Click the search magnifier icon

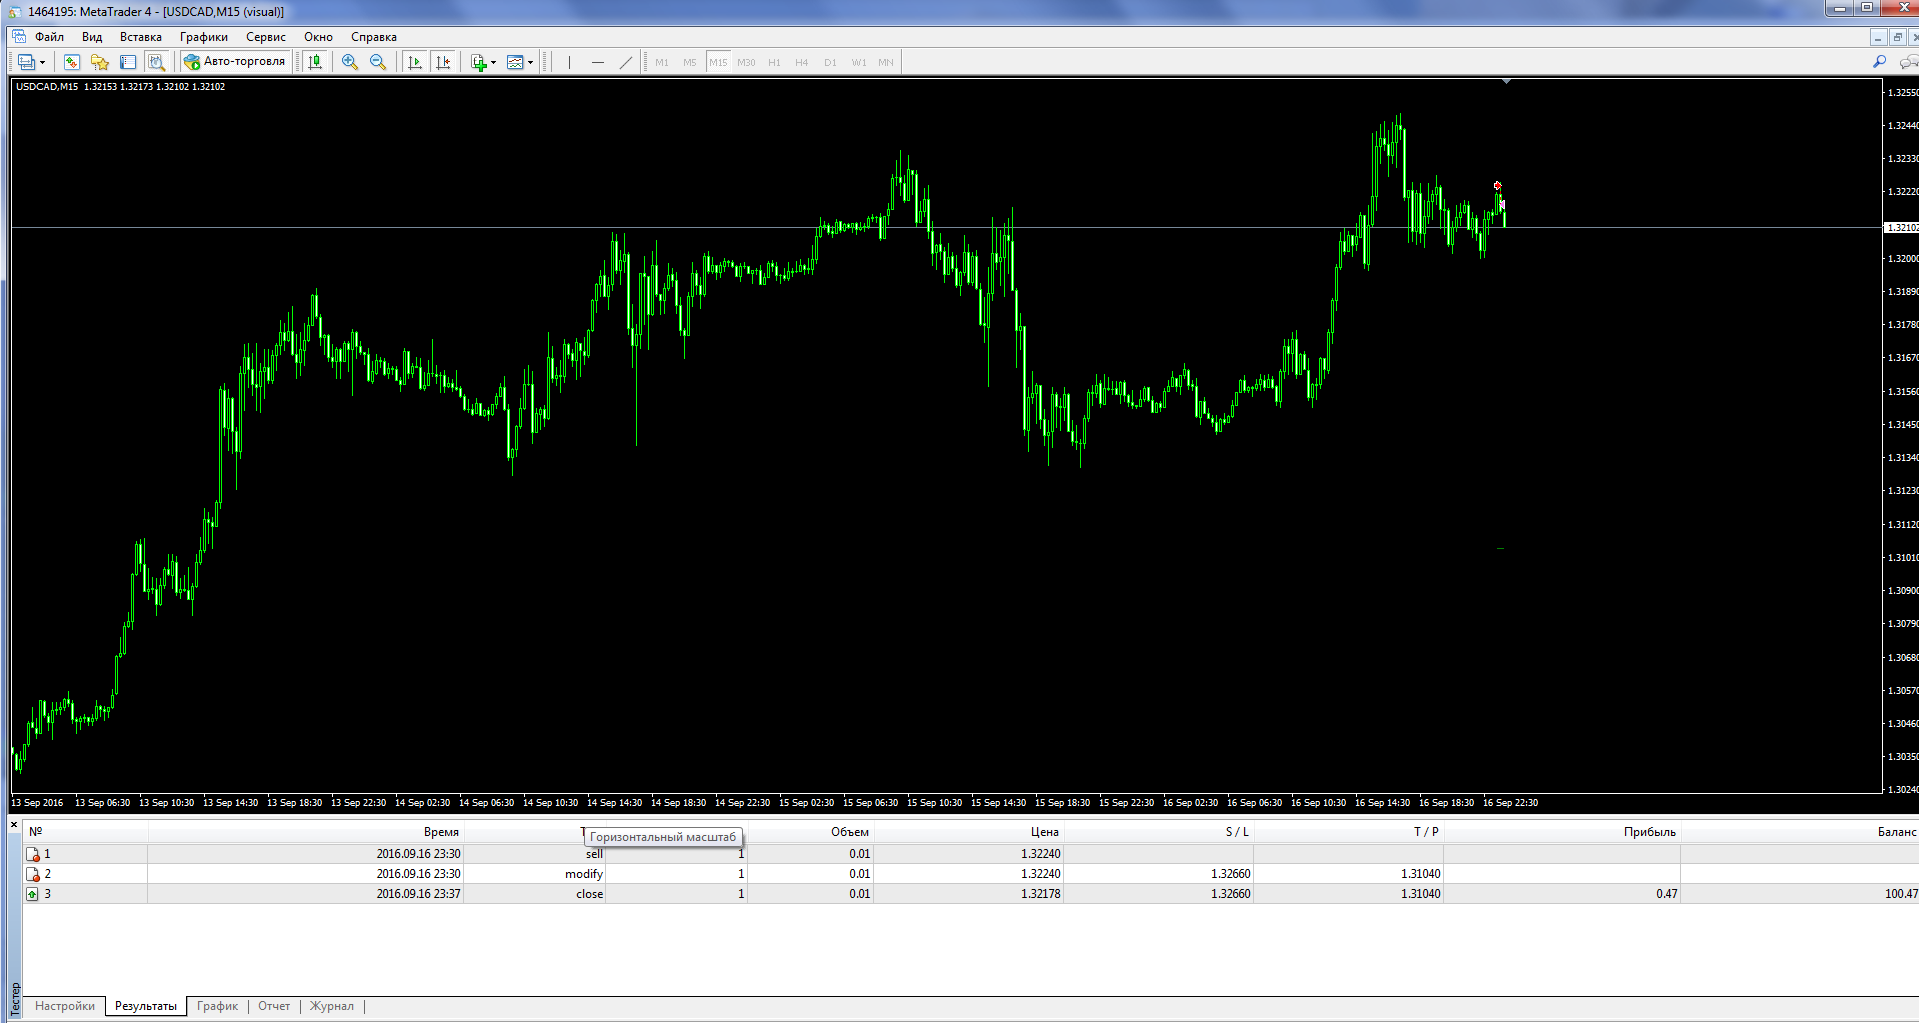point(1879,62)
